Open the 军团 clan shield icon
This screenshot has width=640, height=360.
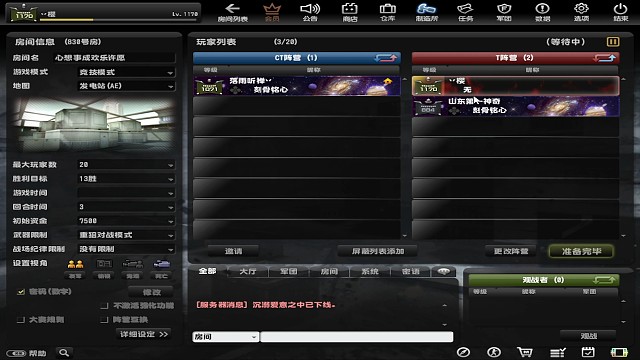[504, 12]
